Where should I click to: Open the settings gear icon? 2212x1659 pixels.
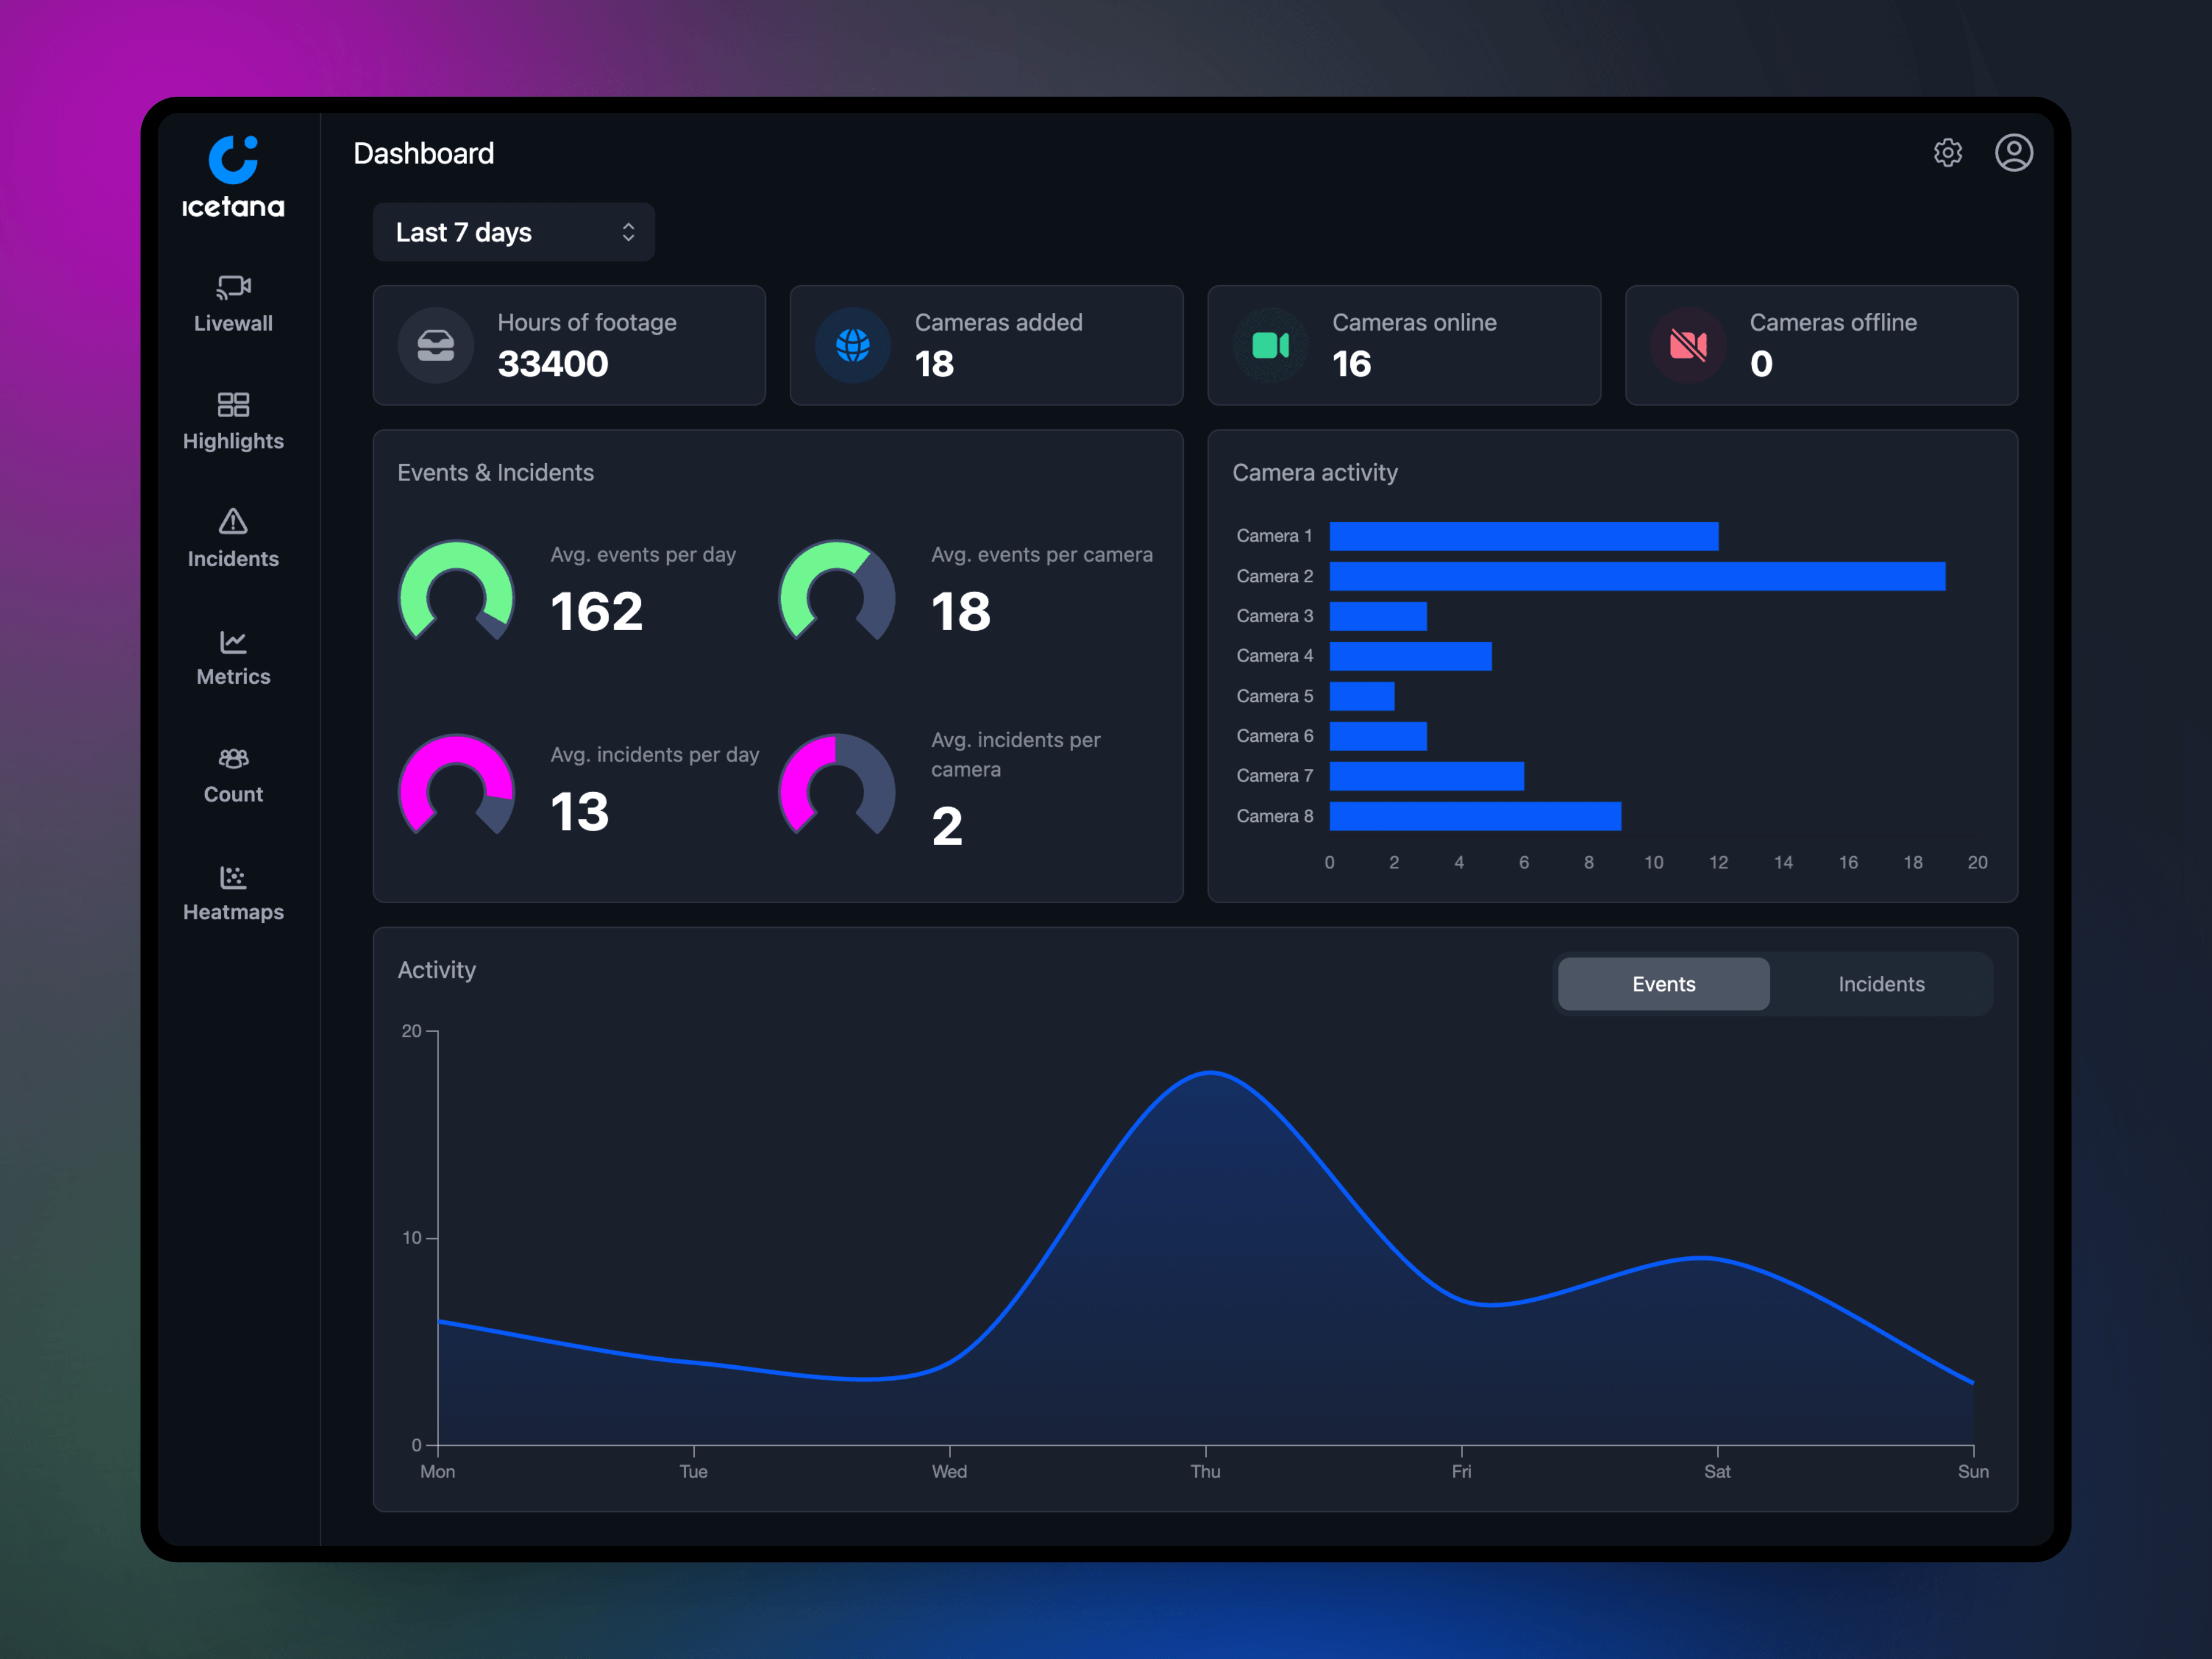click(x=1948, y=152)
